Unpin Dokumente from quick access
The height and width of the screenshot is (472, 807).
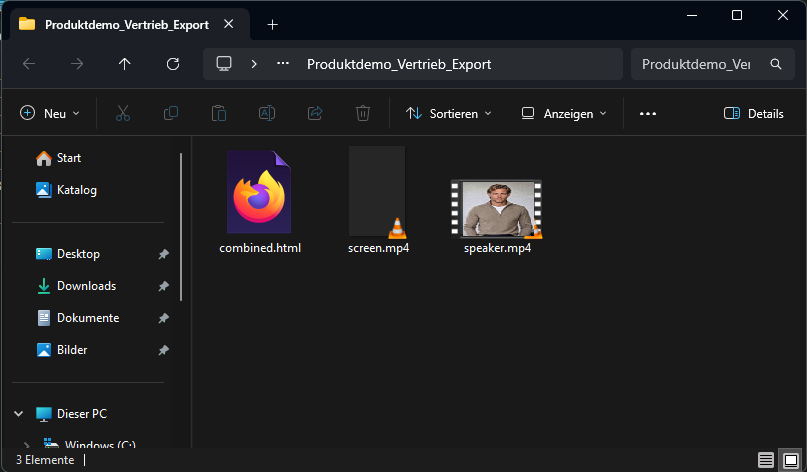tap(163, 318)
